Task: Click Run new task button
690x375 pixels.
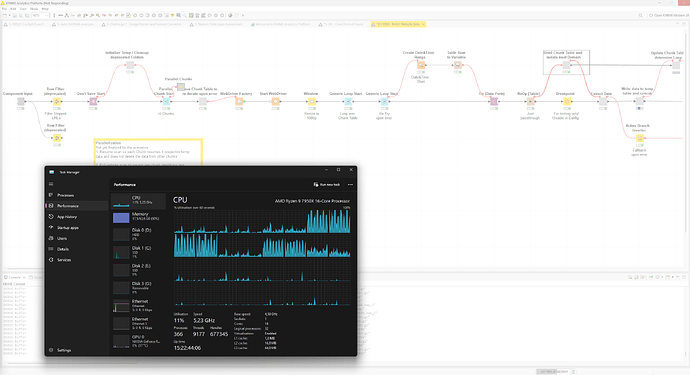Action: tap(327, 184)
